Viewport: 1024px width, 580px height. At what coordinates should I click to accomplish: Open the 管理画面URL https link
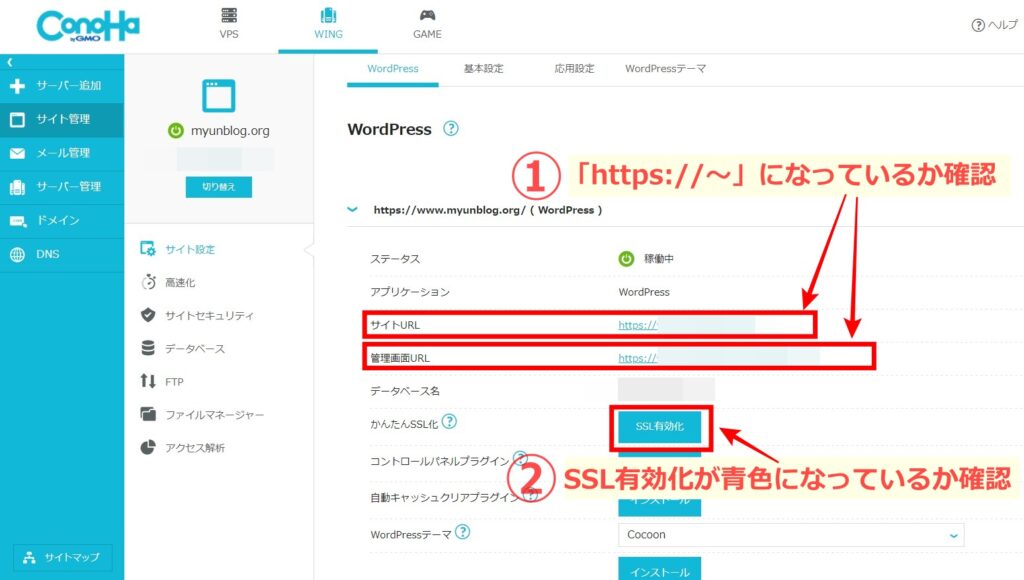coord(637,358)
